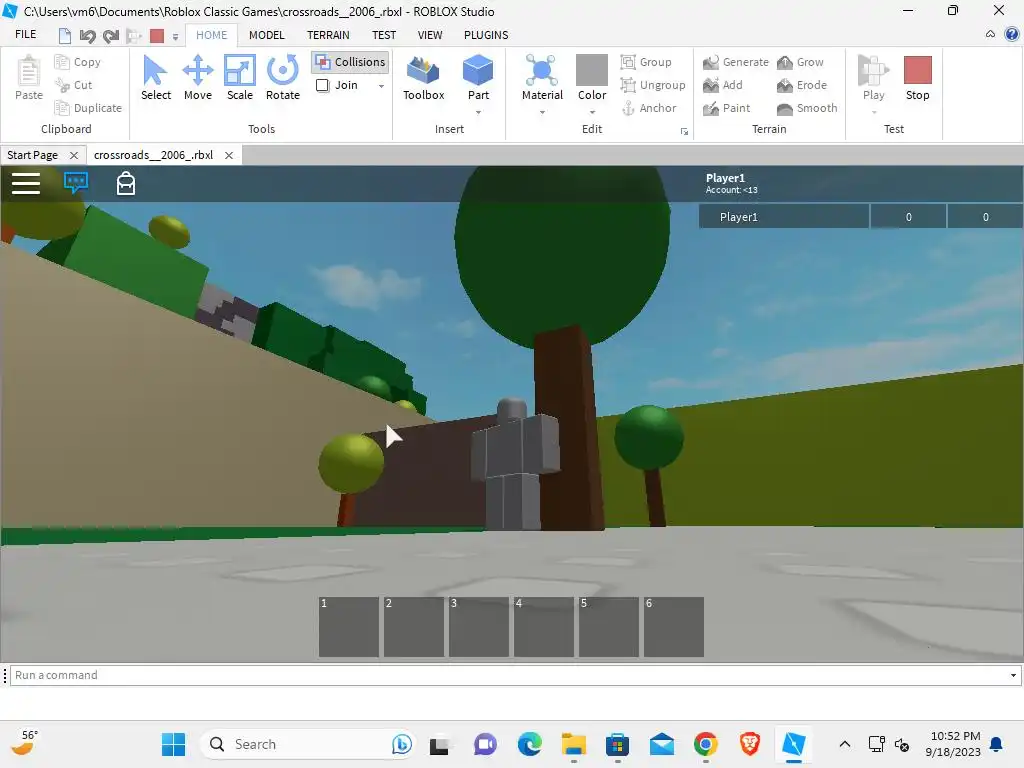
Task: Switch to the MODEL ribbon tab
Action: point(266,35)
